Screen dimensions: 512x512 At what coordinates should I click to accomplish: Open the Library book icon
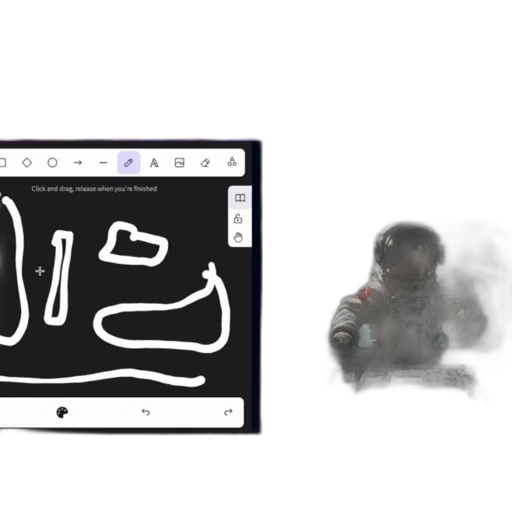[x=240, y=198]
